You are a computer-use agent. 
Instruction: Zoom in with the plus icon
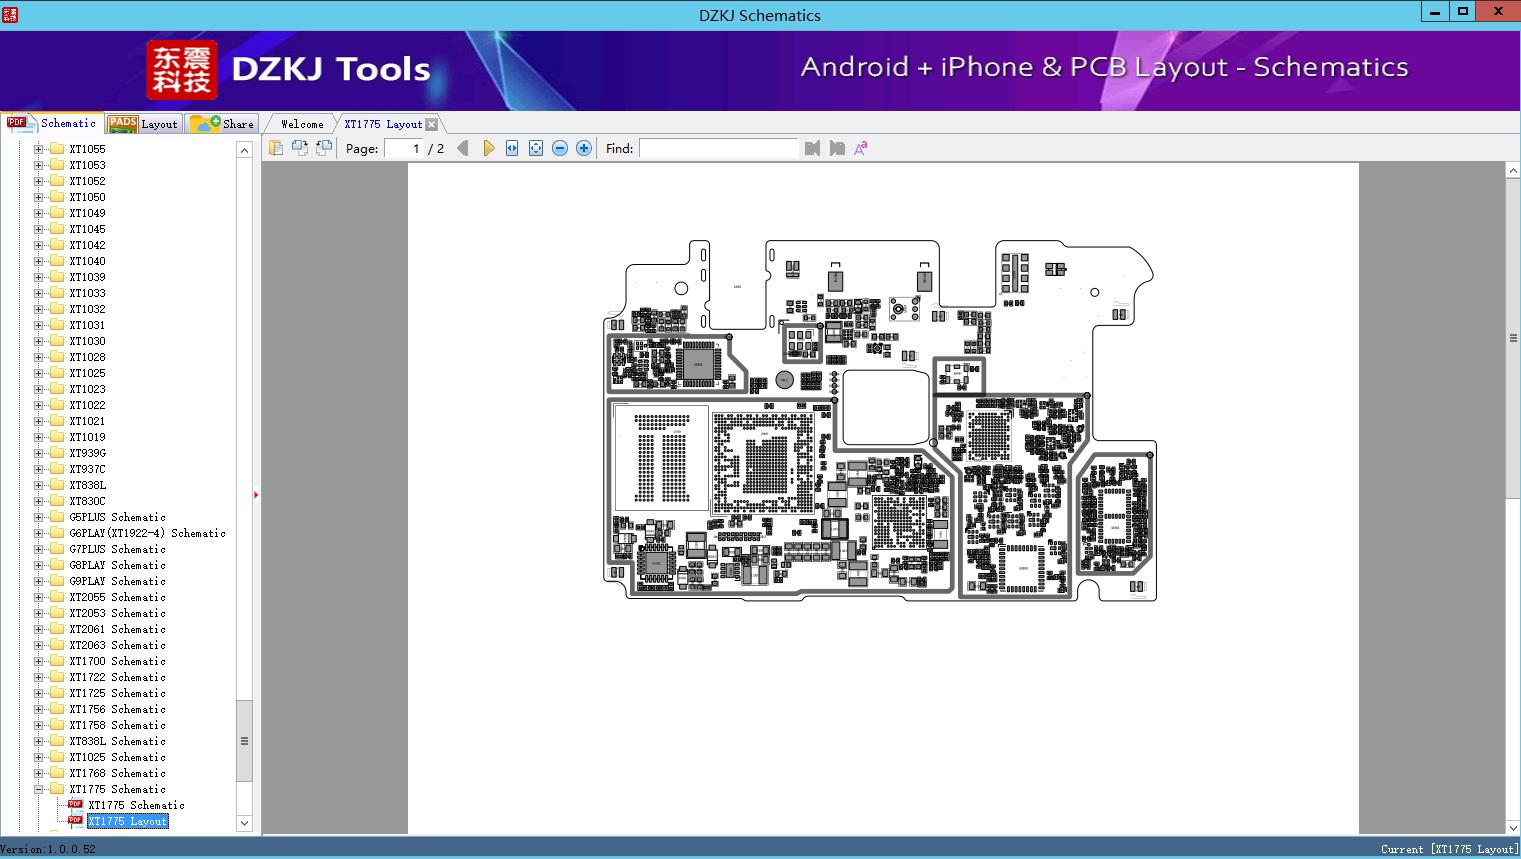pyautogui.click(x=584, y=148)
